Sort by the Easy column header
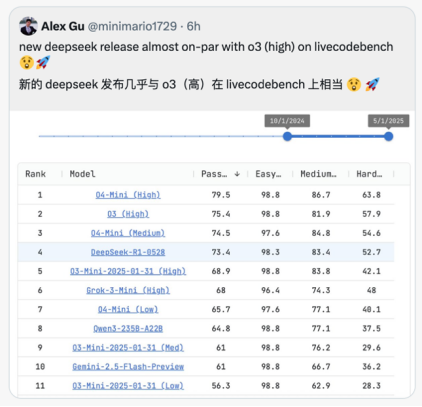422x407 pixels. (x=268, y=174)
